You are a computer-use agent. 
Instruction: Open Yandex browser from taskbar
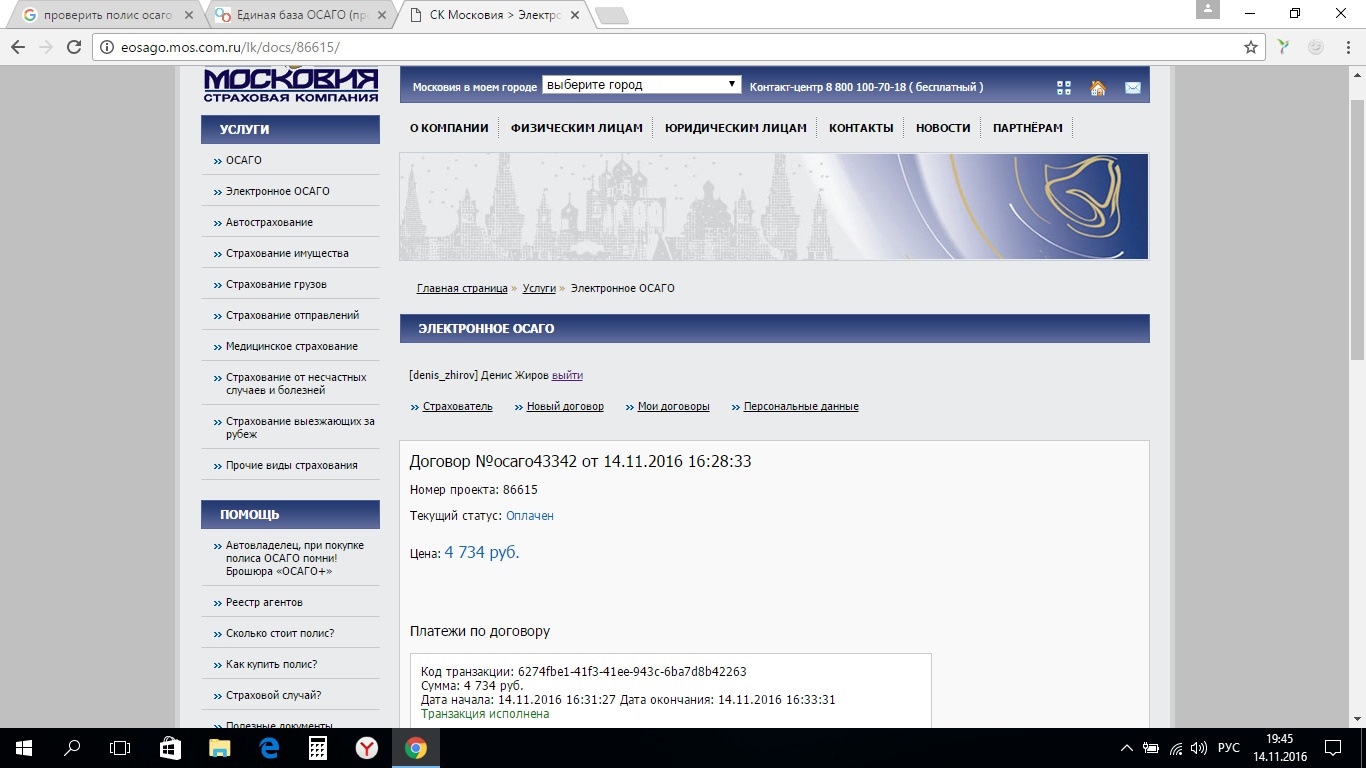point(367,748)
